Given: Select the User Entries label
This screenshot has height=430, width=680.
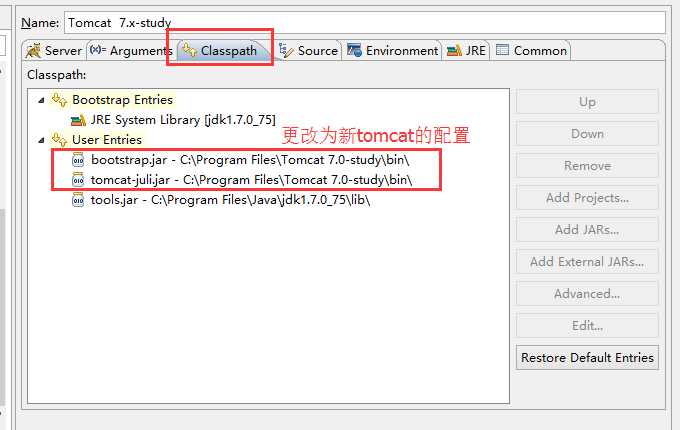Looking at the screenshot, I should (107, 140).
